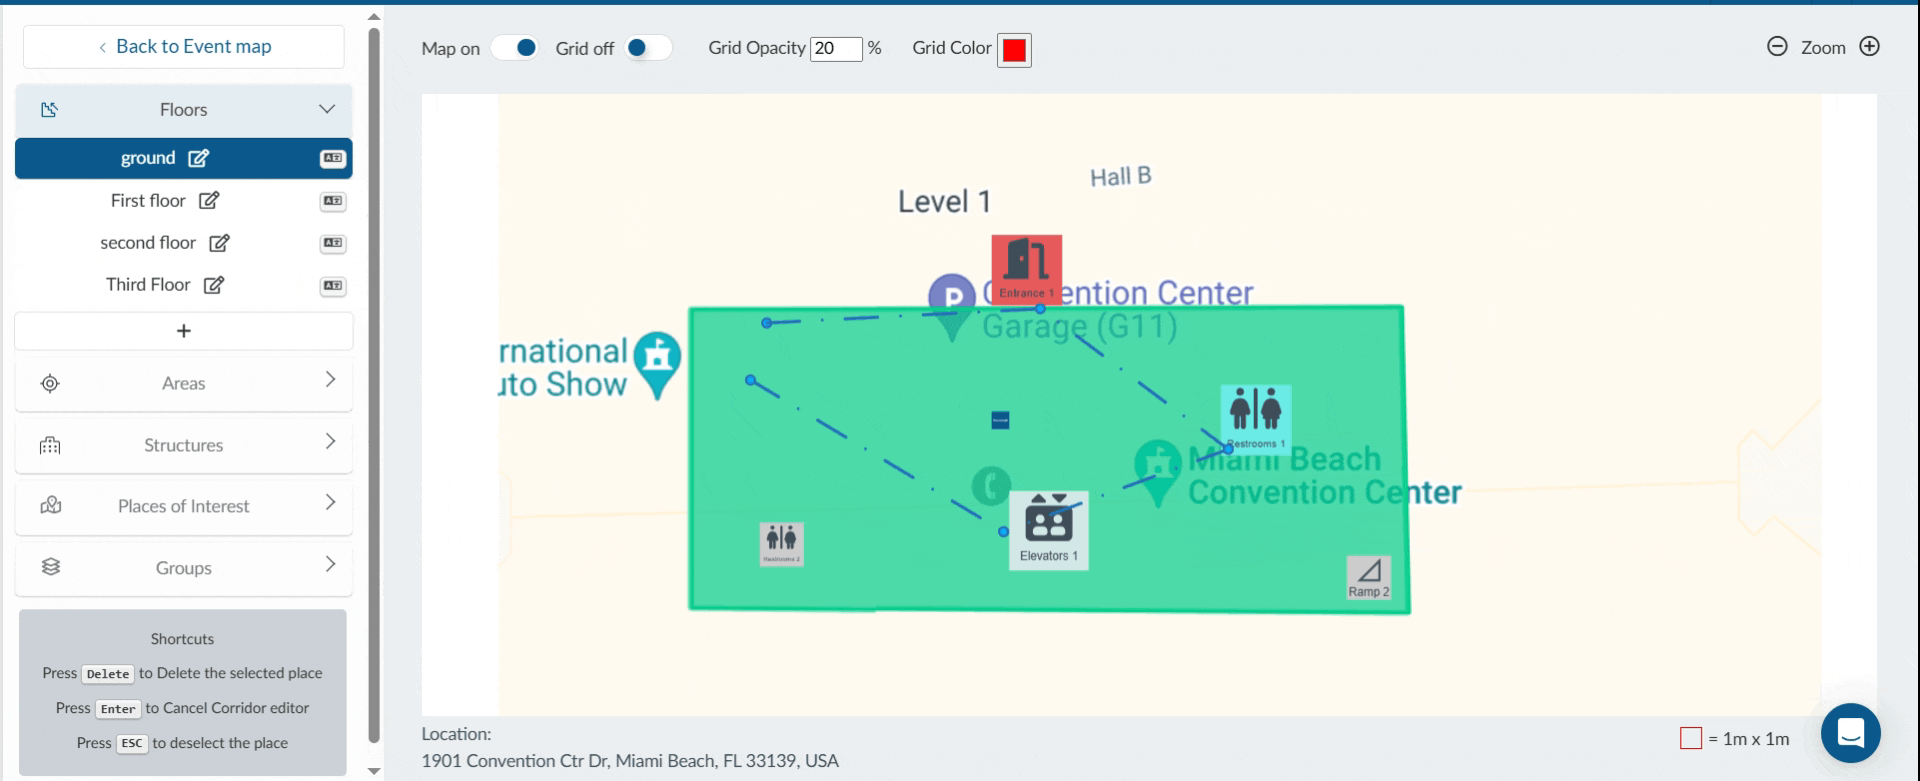
Task: Edit the First floor name
Action: tap(209, 200)
